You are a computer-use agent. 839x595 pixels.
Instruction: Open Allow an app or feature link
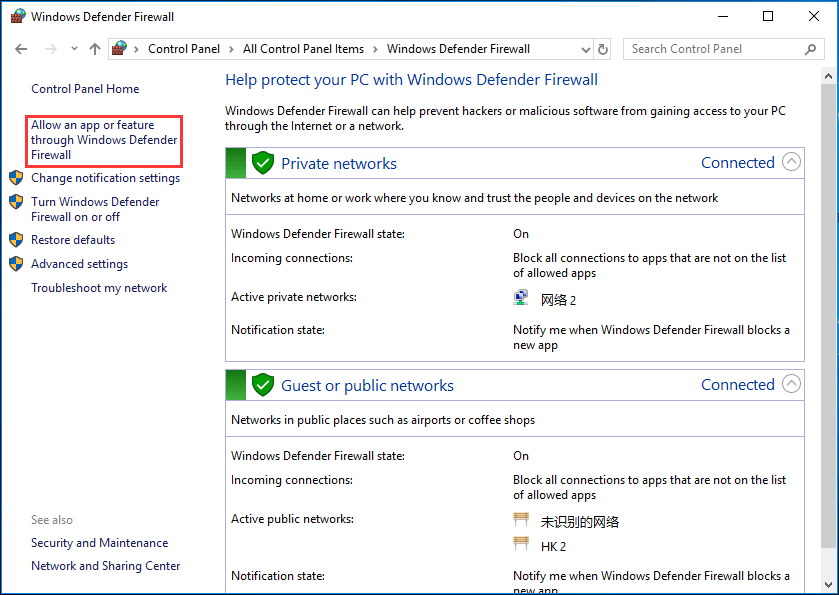point(104,140)
